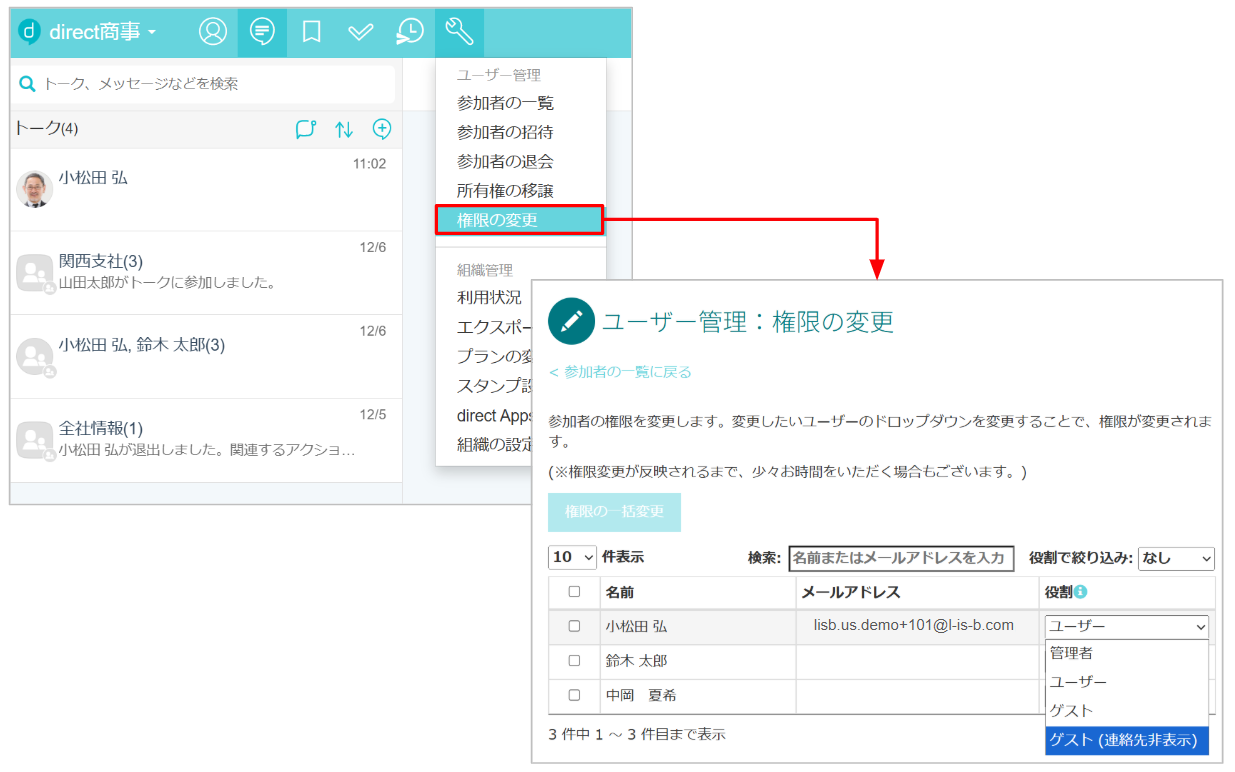Open the contacts person icon in header

point(213,32)
